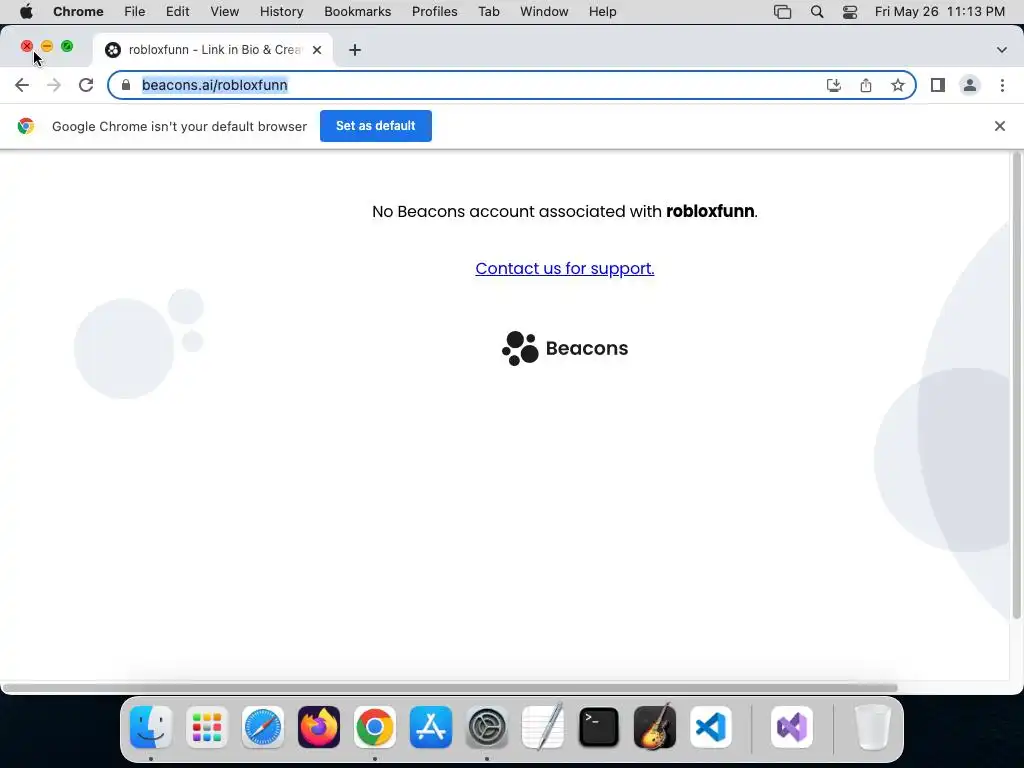1024x768 pixels.
Task: Open TextEdit from the Dock
Action: tap(543, 727)
